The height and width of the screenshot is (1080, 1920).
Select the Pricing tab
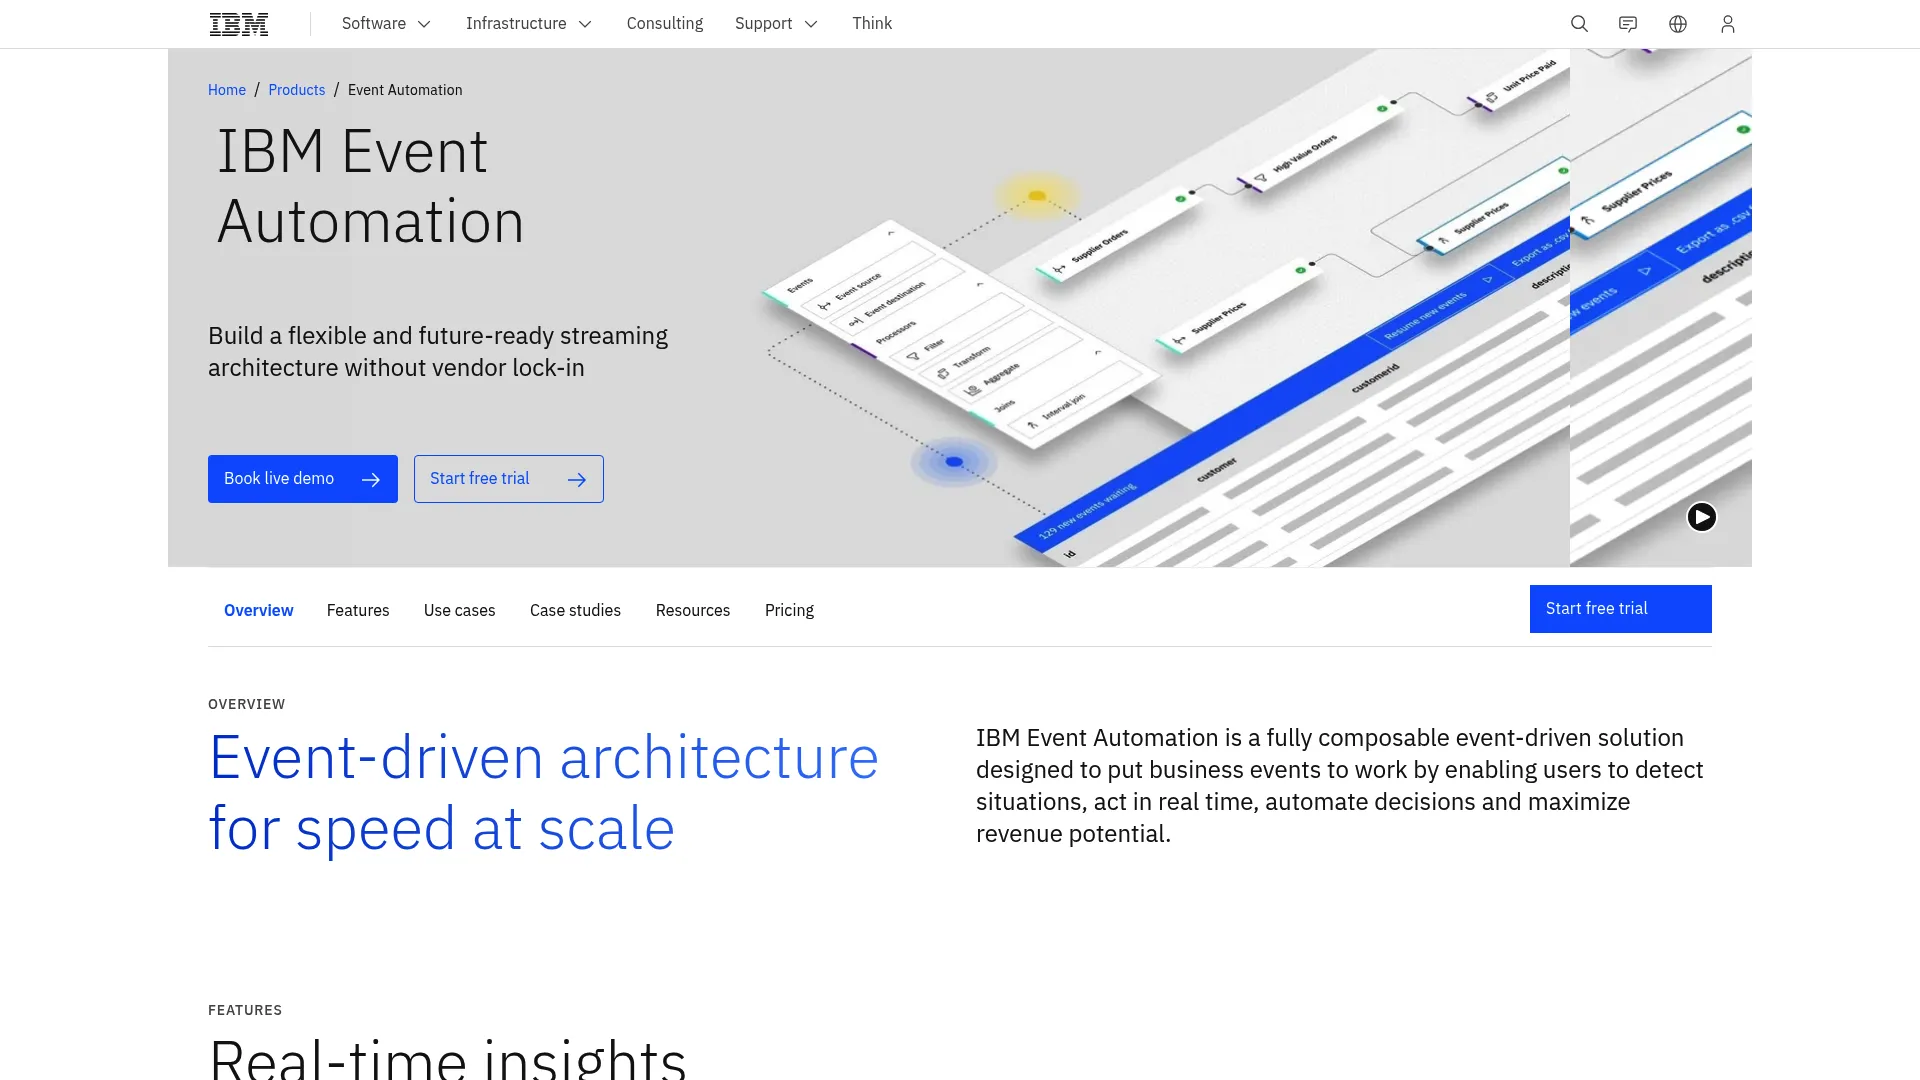tap(789, 610)
